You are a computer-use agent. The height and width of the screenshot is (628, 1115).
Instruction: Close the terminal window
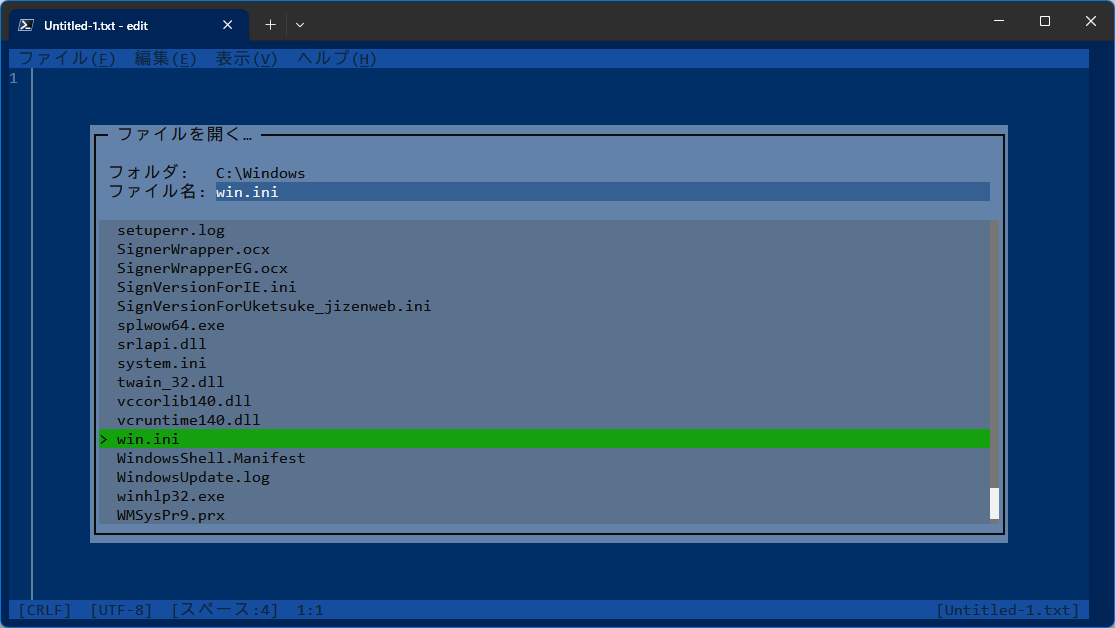pos(1091,21)
